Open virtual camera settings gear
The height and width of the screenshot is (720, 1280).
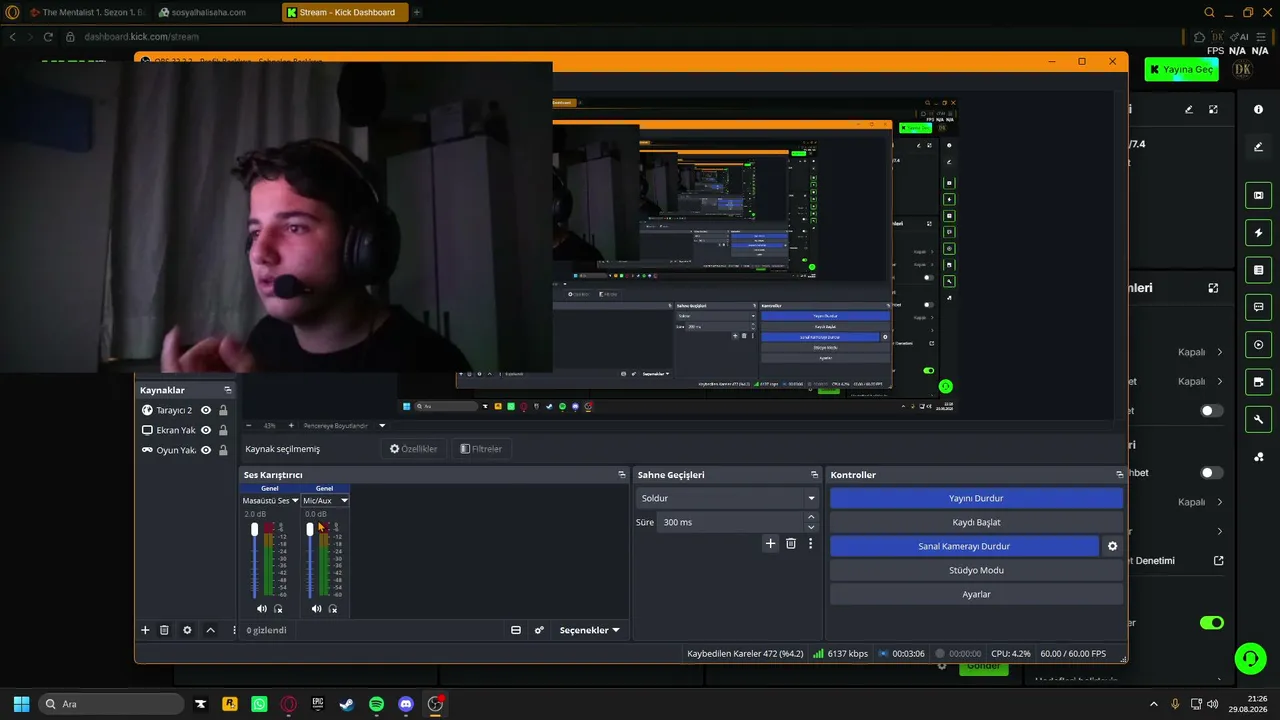pyautogui.click(x=1112, y=546)
